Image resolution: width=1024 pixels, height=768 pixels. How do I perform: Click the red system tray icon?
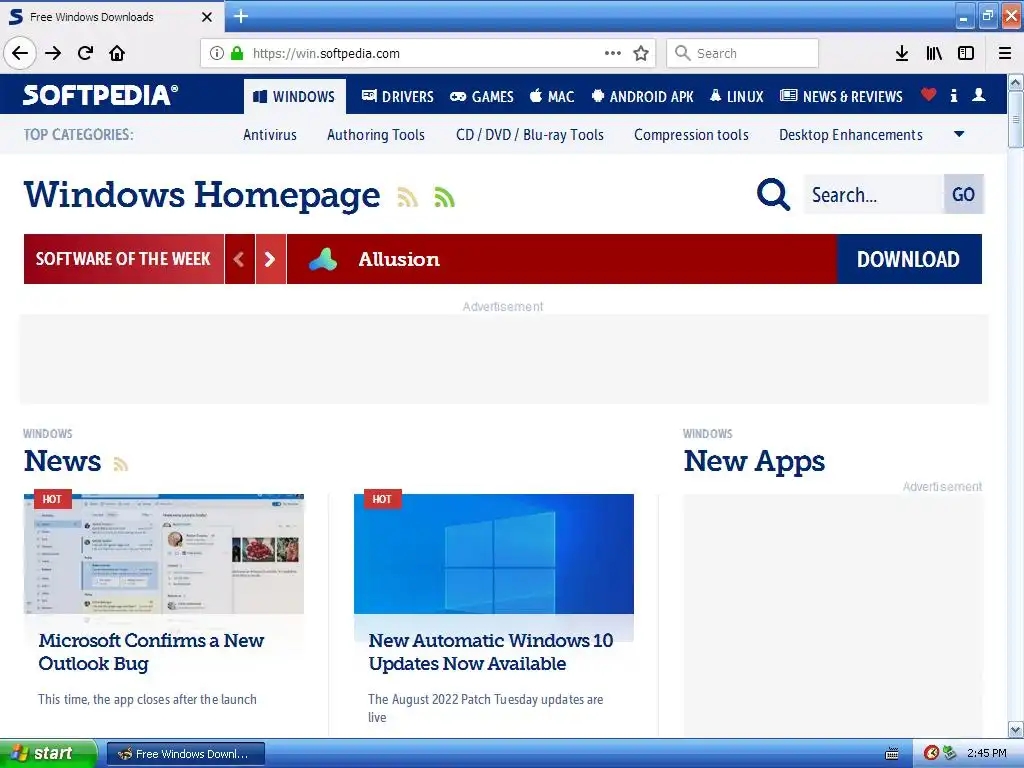click(x=931, y=753)
